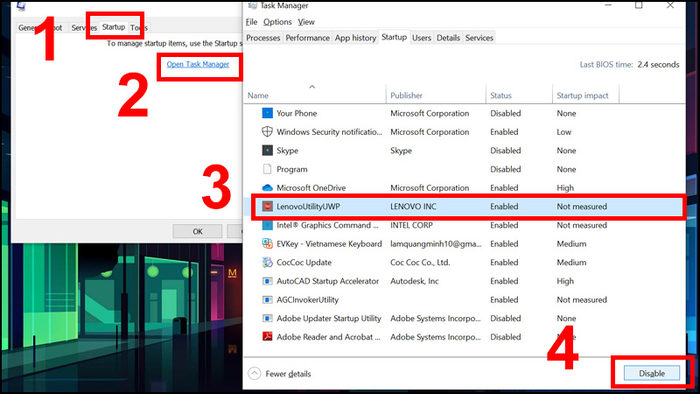Screen dimensions: 700x394
Task: Click the AGCInvokerUtility icon
Action: 267,300
